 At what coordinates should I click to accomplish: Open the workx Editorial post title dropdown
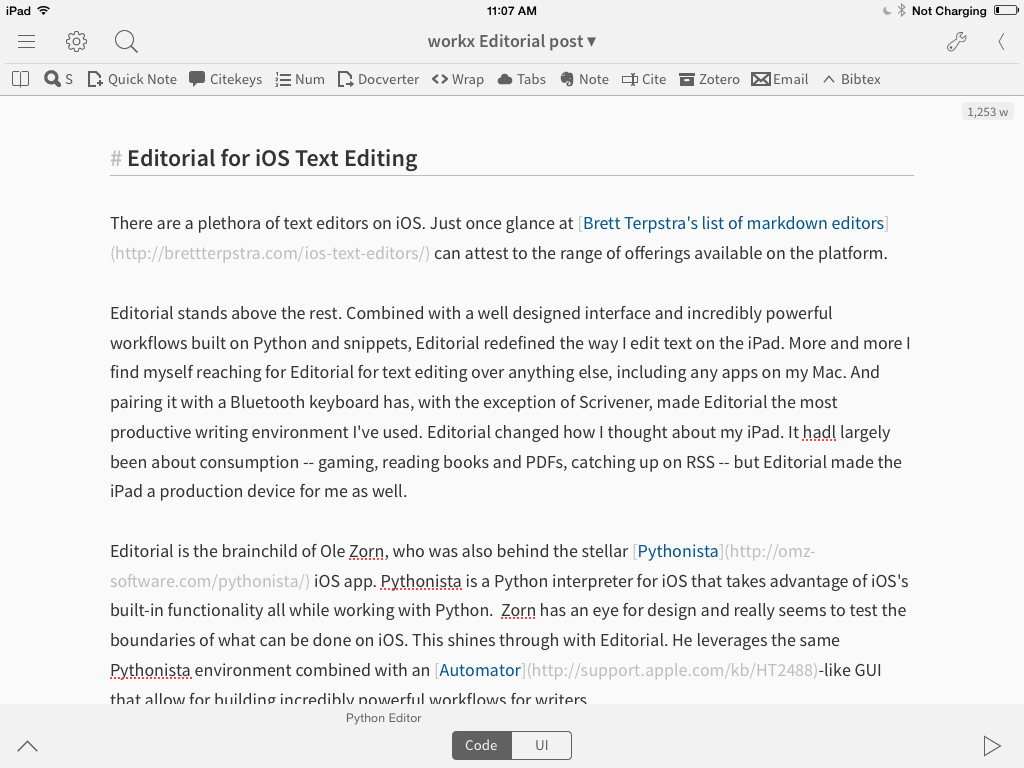click(x=511, y=41)
